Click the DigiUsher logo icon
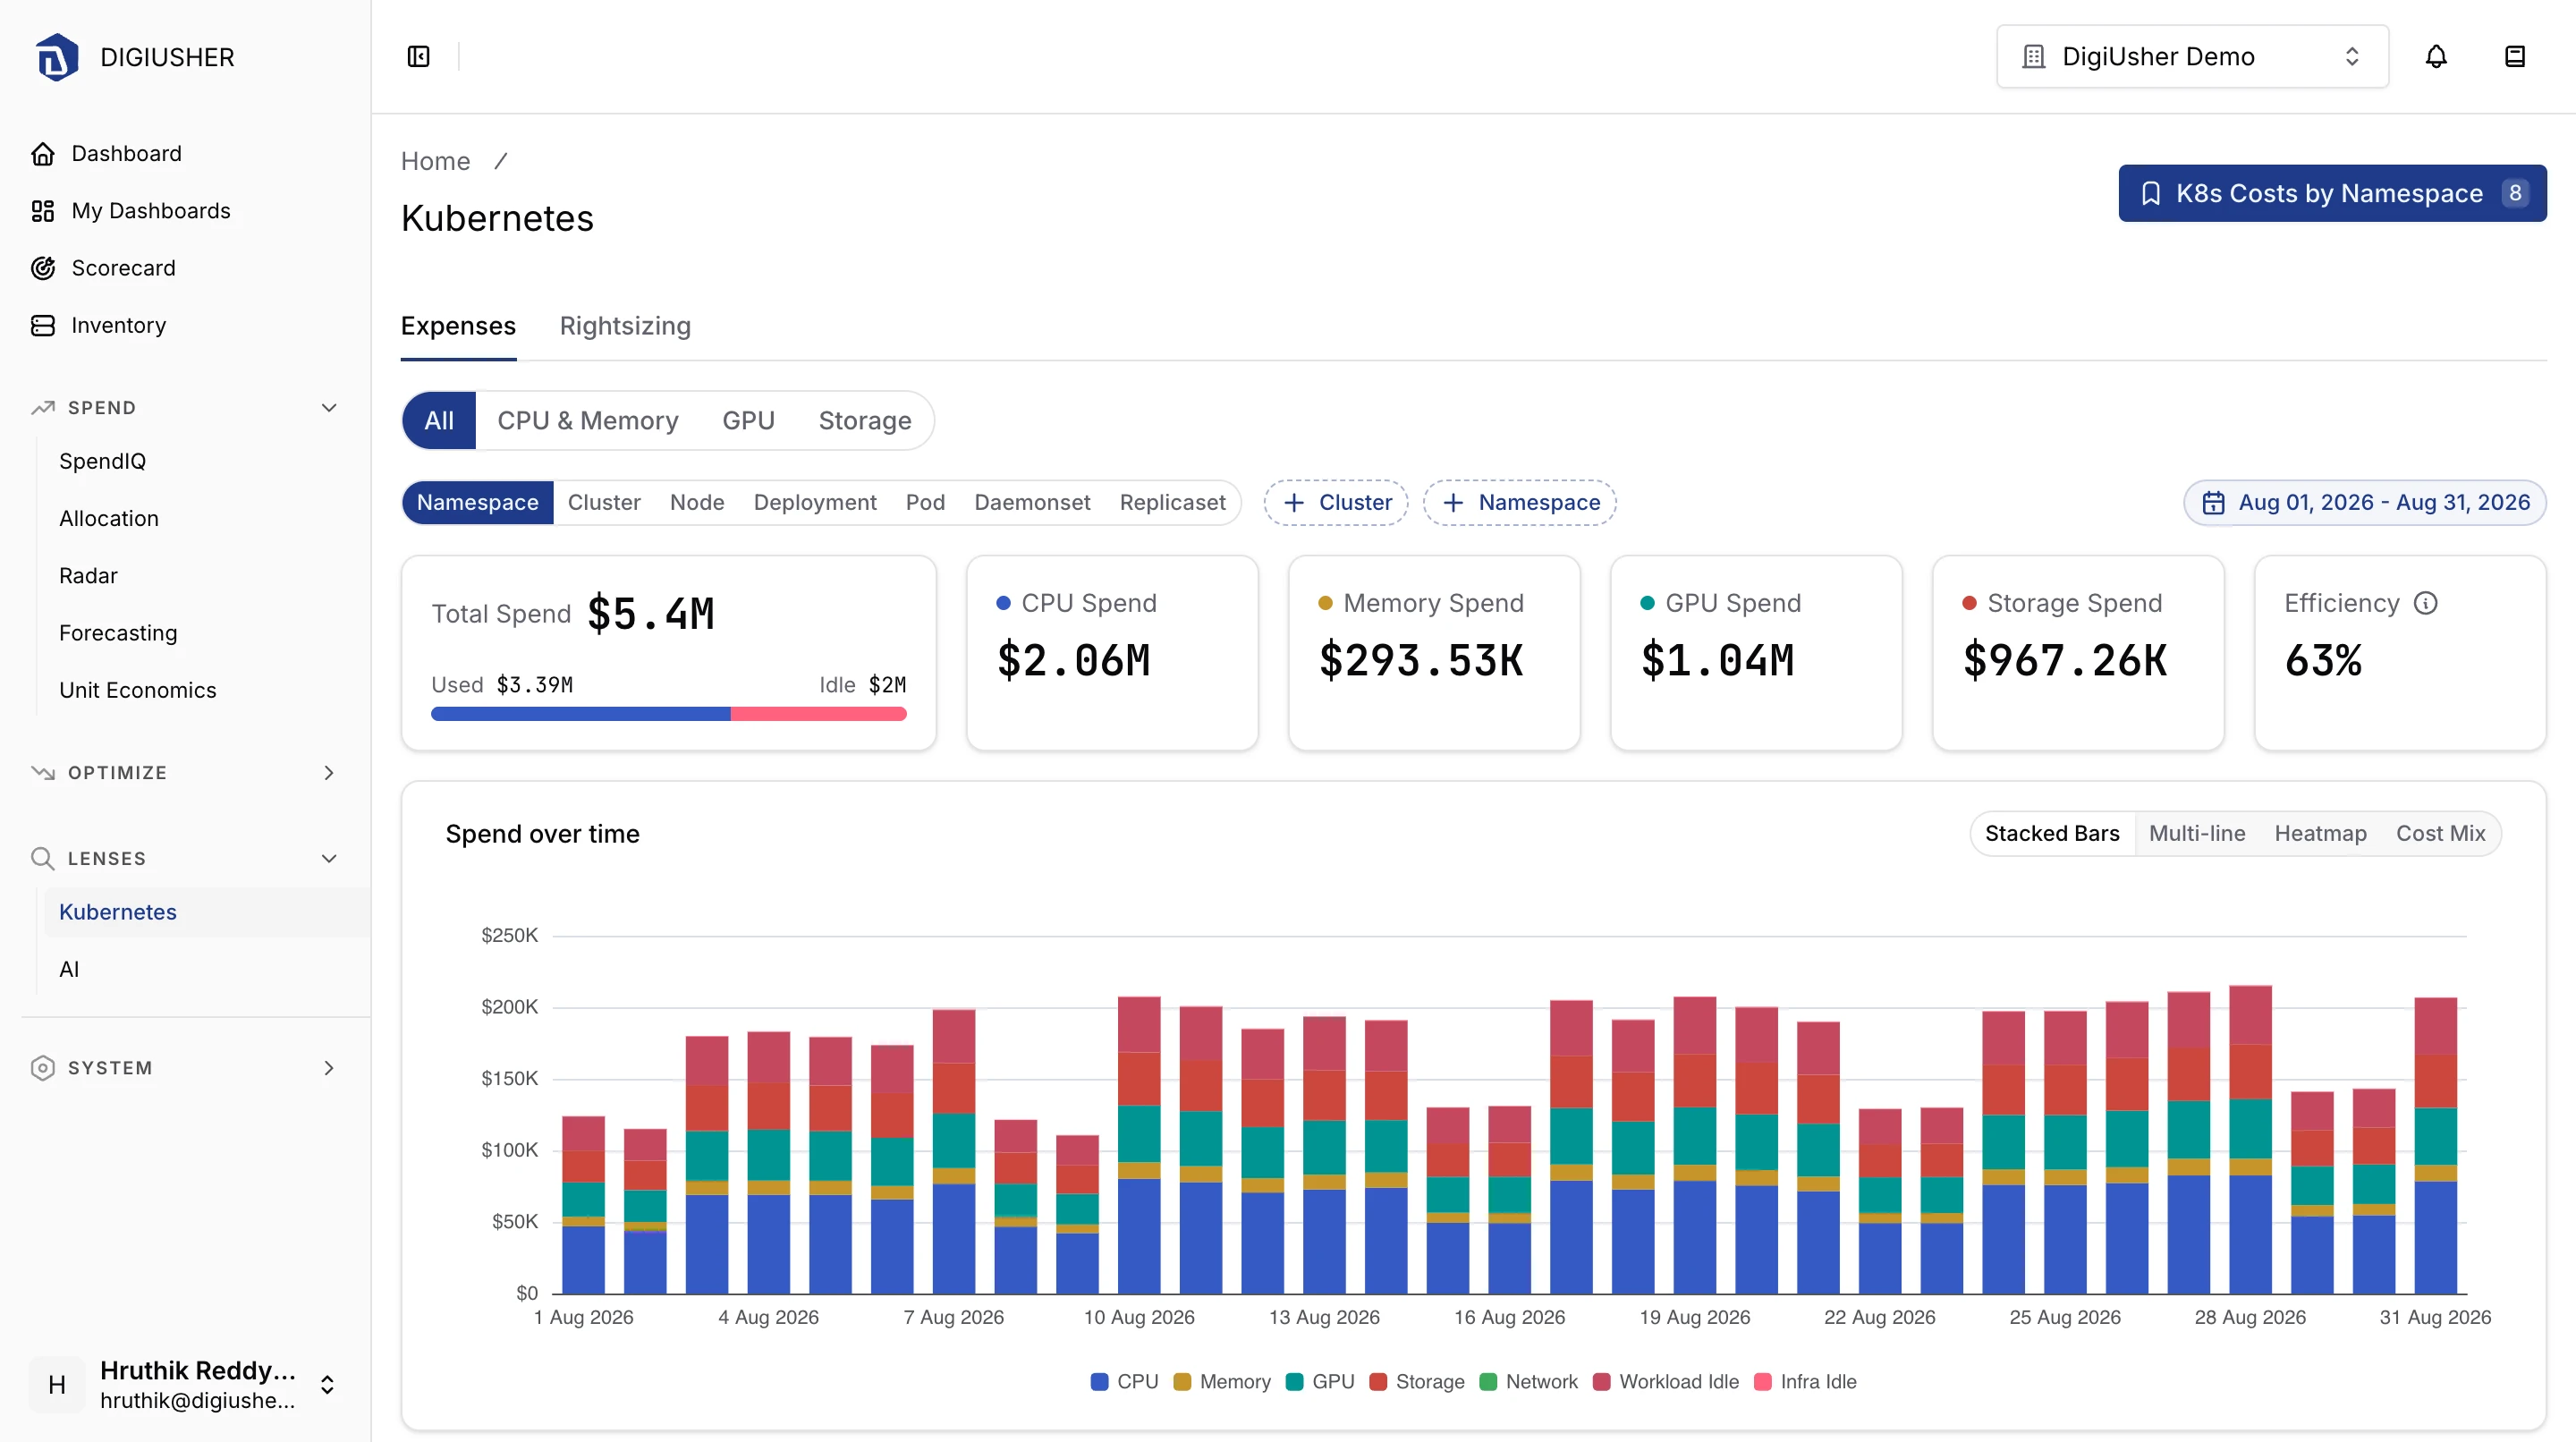The image size is (2576, 1442). [x=56, y=57]
